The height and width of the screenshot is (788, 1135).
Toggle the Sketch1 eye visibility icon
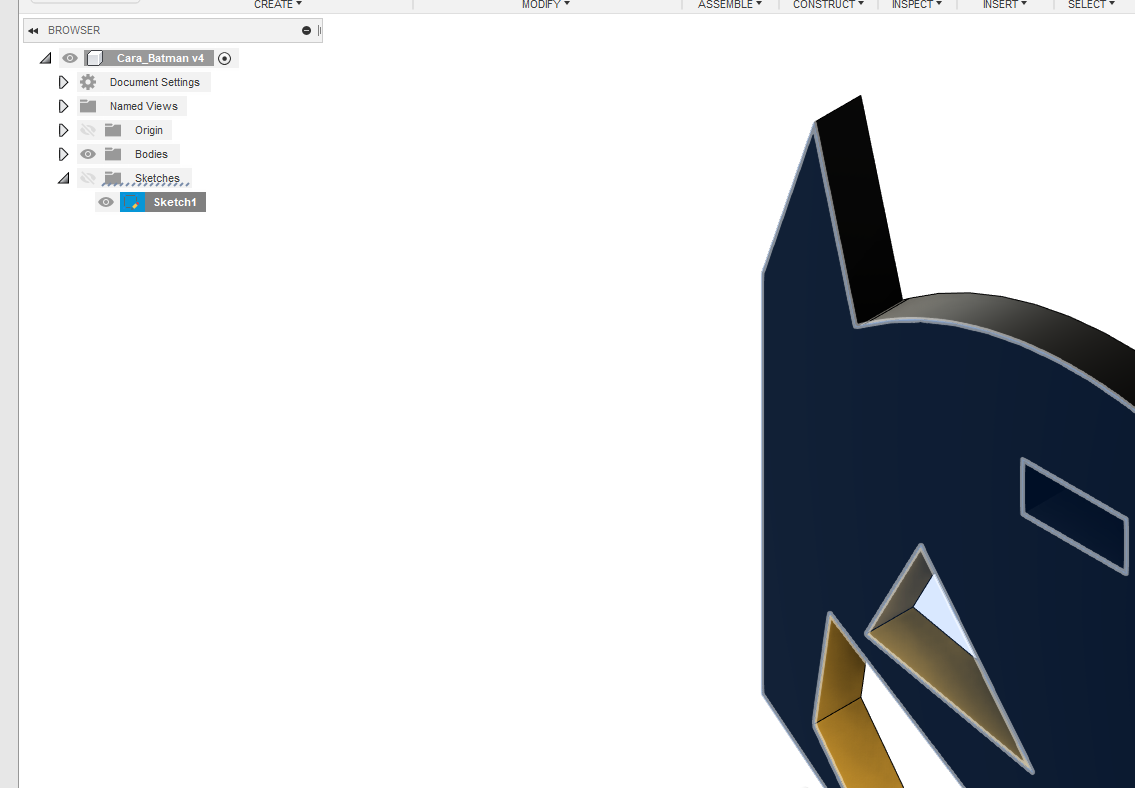(106, 202)
